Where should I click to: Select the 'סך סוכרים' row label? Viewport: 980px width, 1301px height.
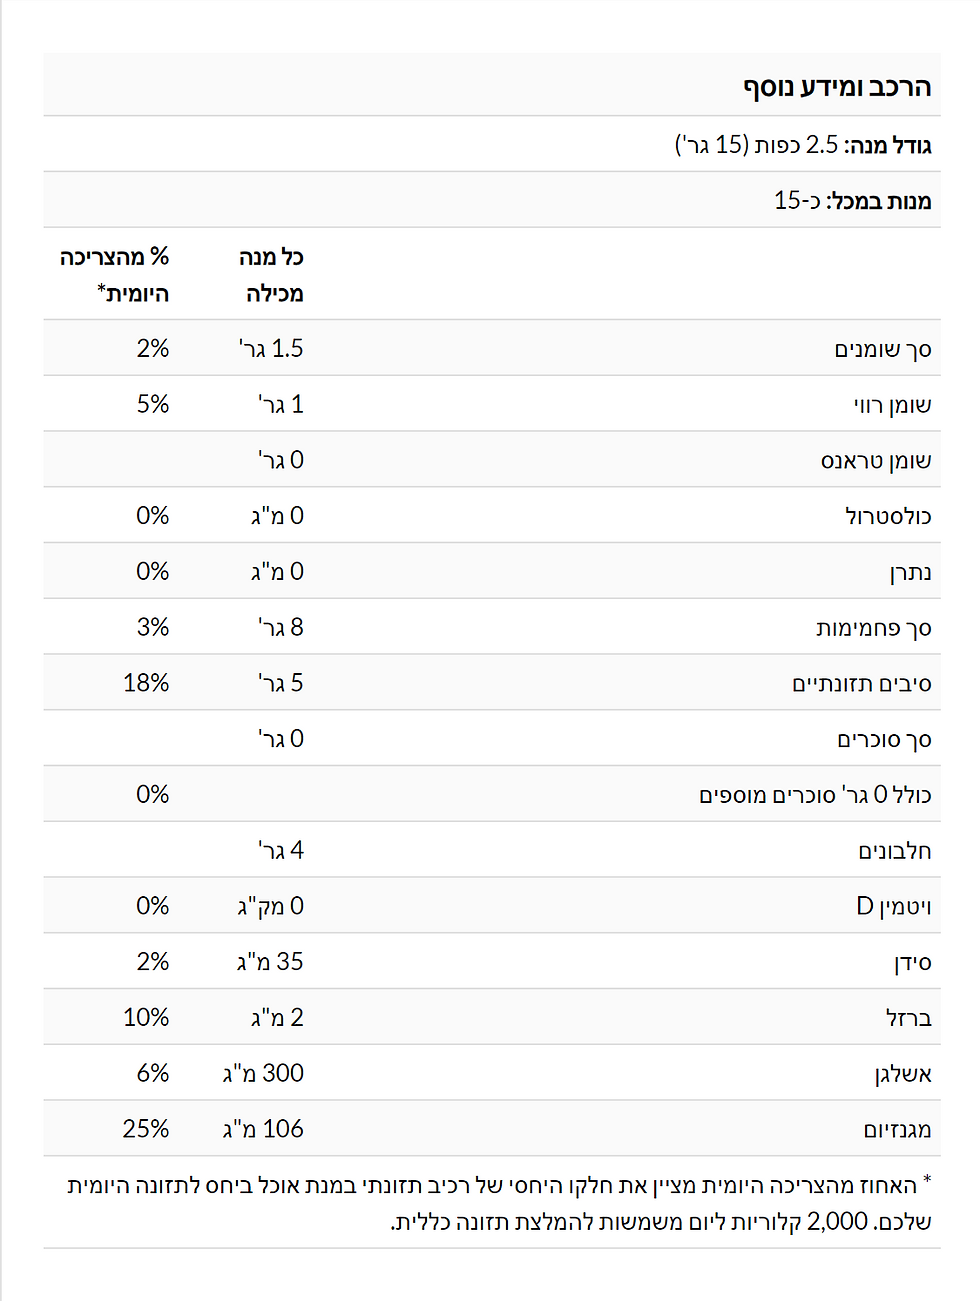pos(884,739)
